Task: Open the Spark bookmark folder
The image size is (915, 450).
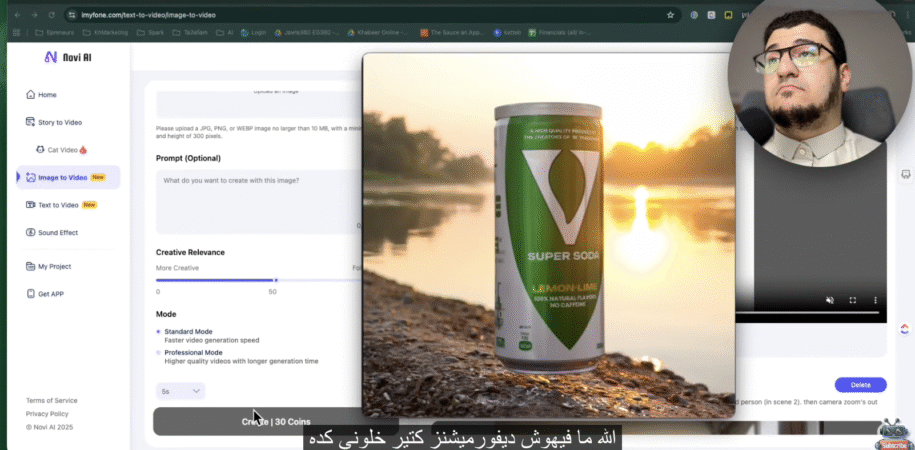Action: [x=151, y=33]
